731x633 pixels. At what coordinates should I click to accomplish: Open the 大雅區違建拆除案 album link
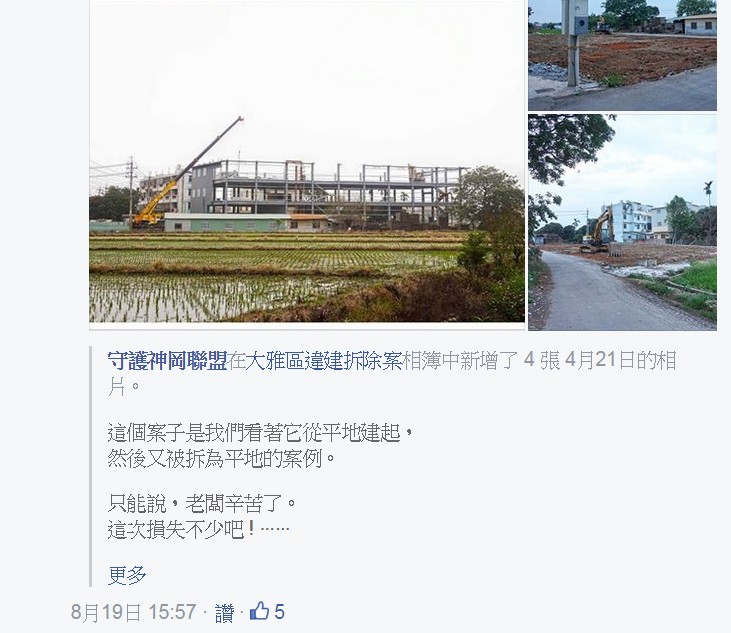315,361
